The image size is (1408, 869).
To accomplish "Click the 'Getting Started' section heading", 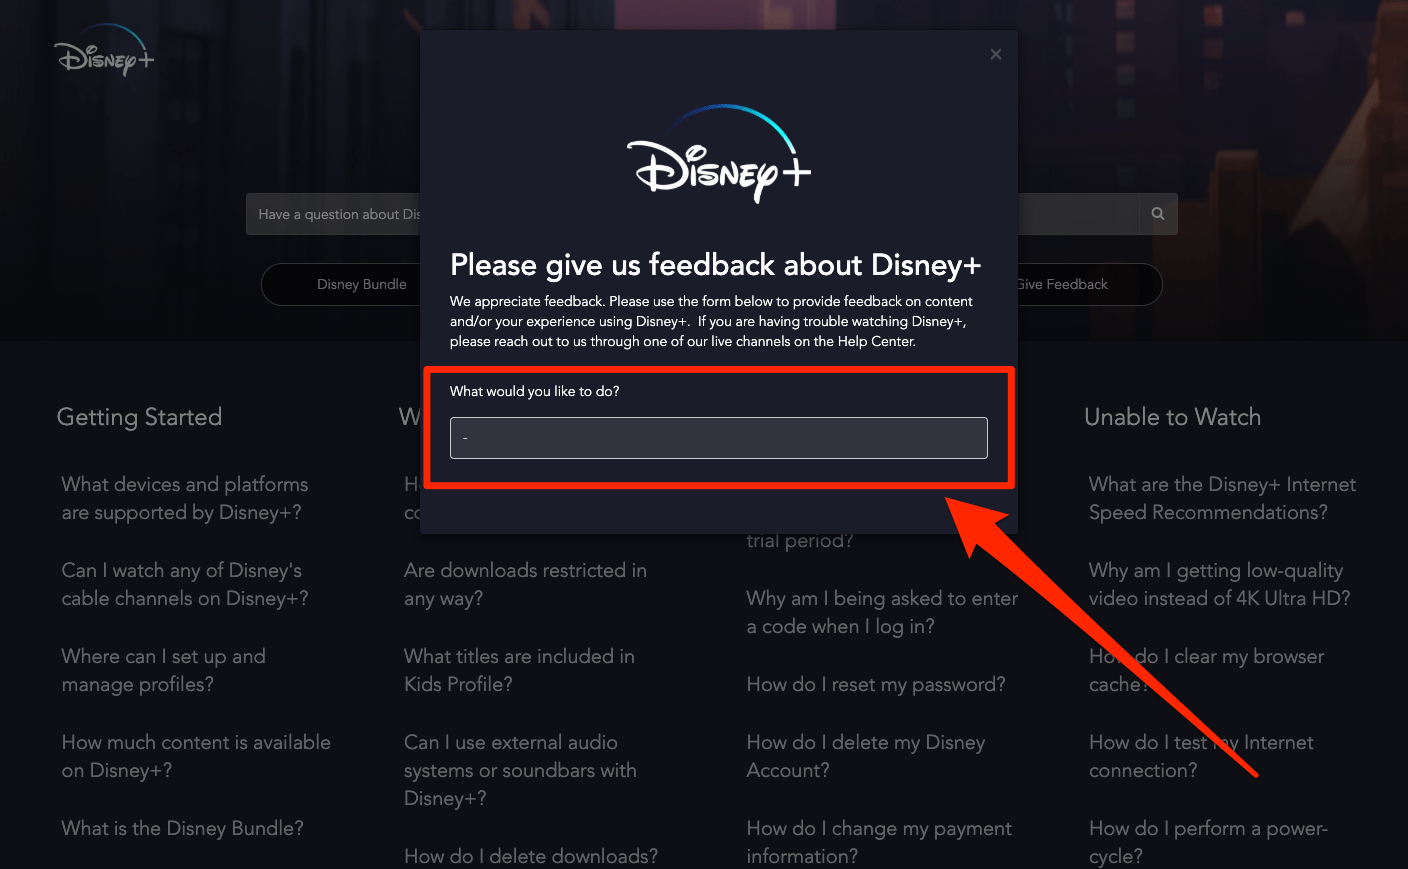I will pos(139,417).
